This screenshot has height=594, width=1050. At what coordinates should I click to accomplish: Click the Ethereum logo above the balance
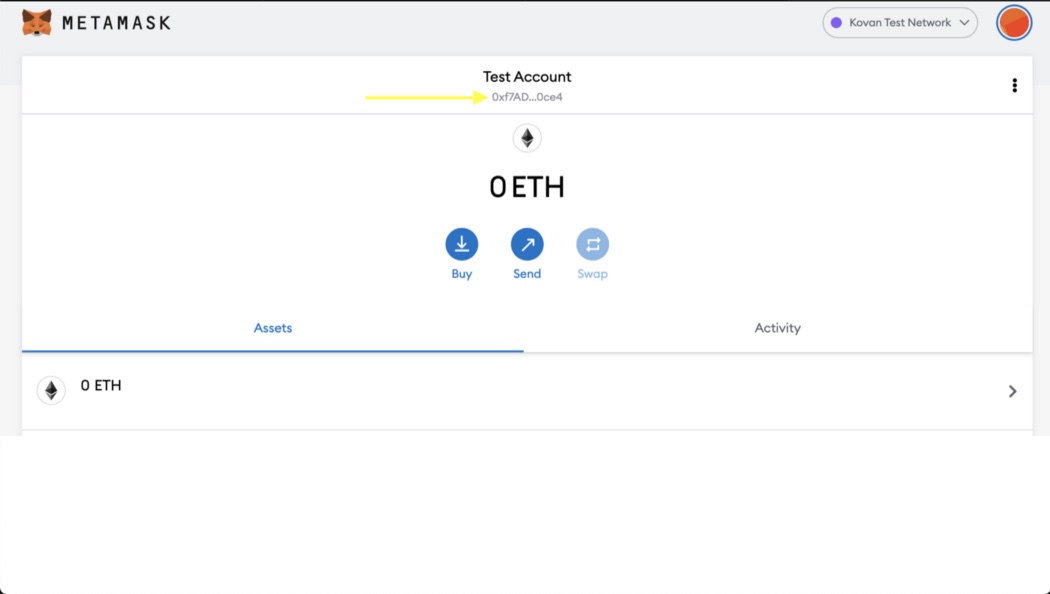pyautogui.click(x=527, y=139)
